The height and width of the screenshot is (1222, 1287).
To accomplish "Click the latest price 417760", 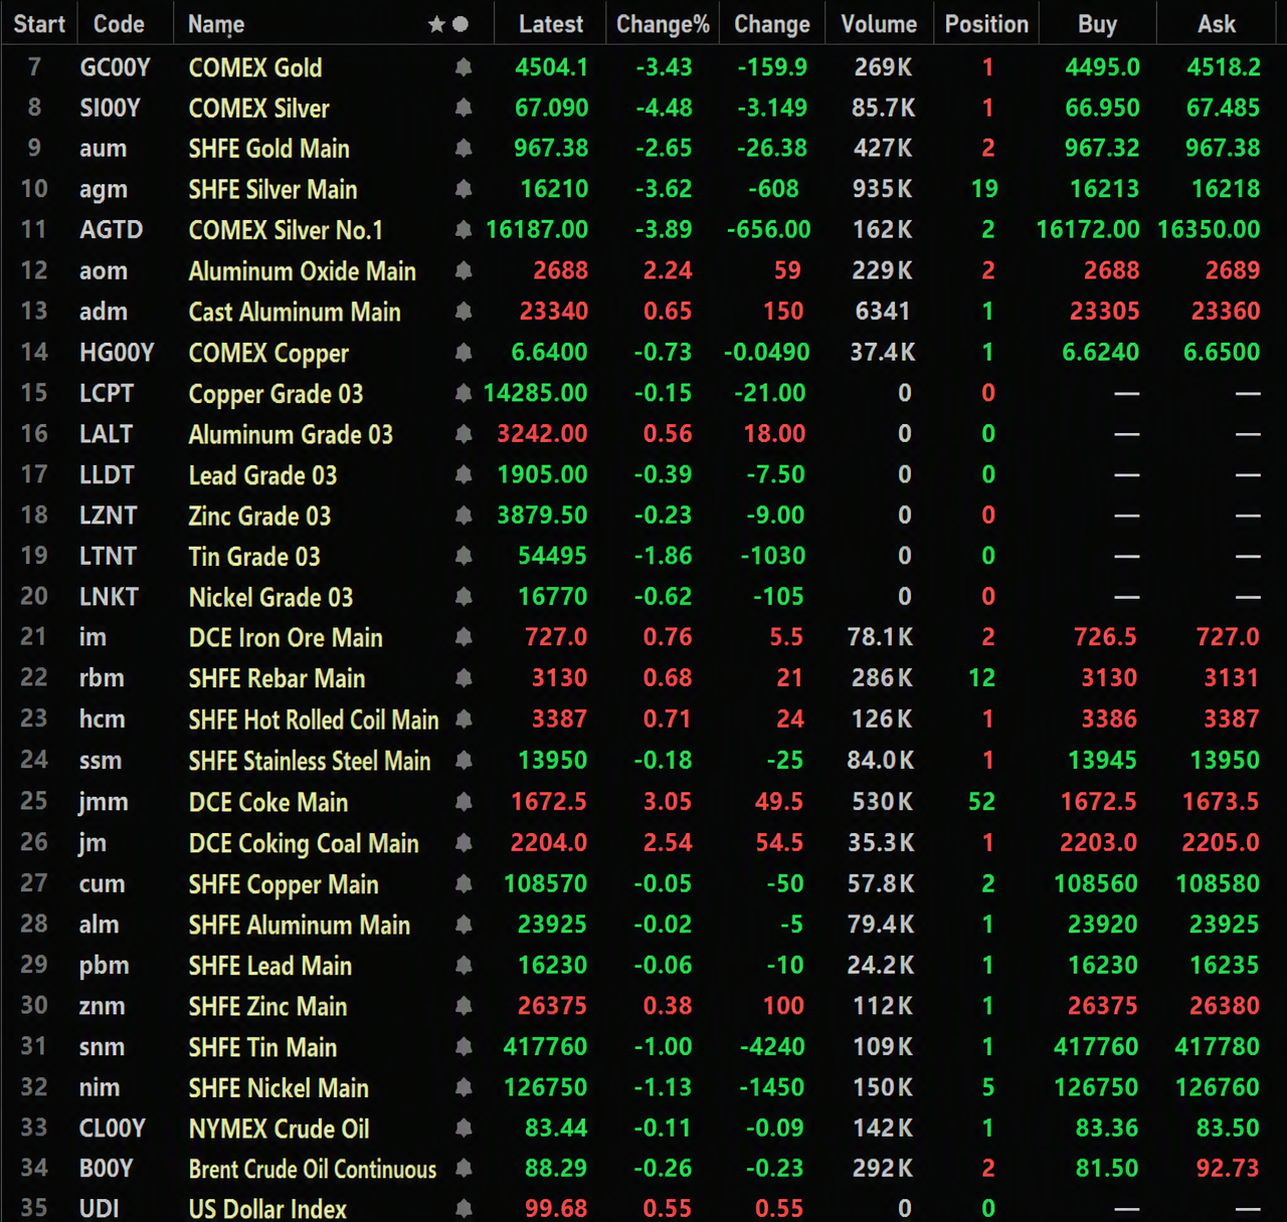I will [545, 1047].
